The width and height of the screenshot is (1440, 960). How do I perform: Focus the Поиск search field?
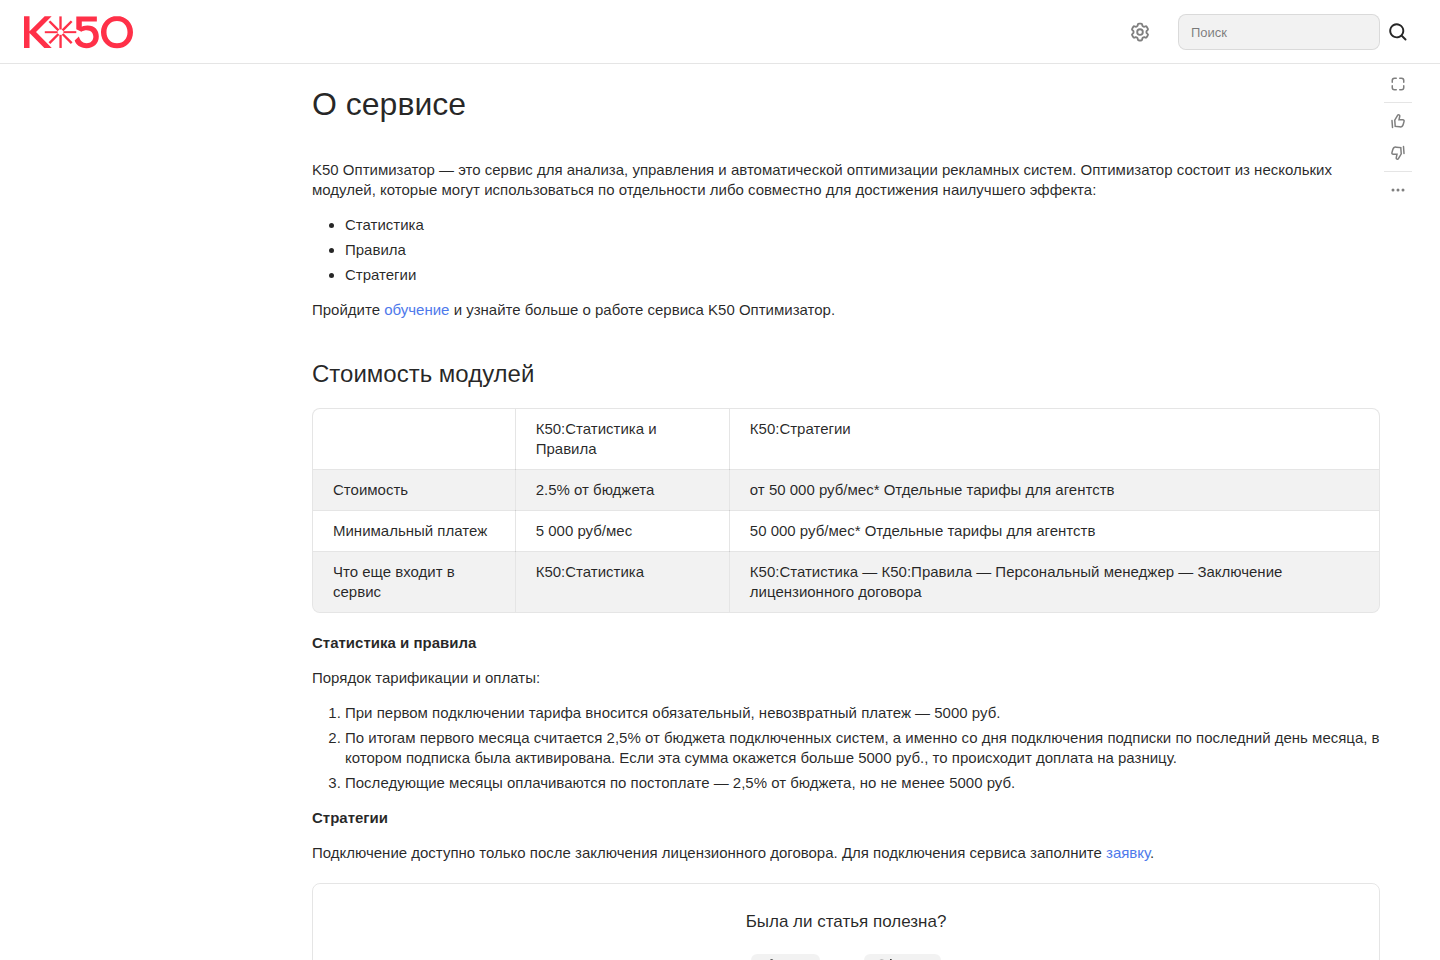(1278, 32)
